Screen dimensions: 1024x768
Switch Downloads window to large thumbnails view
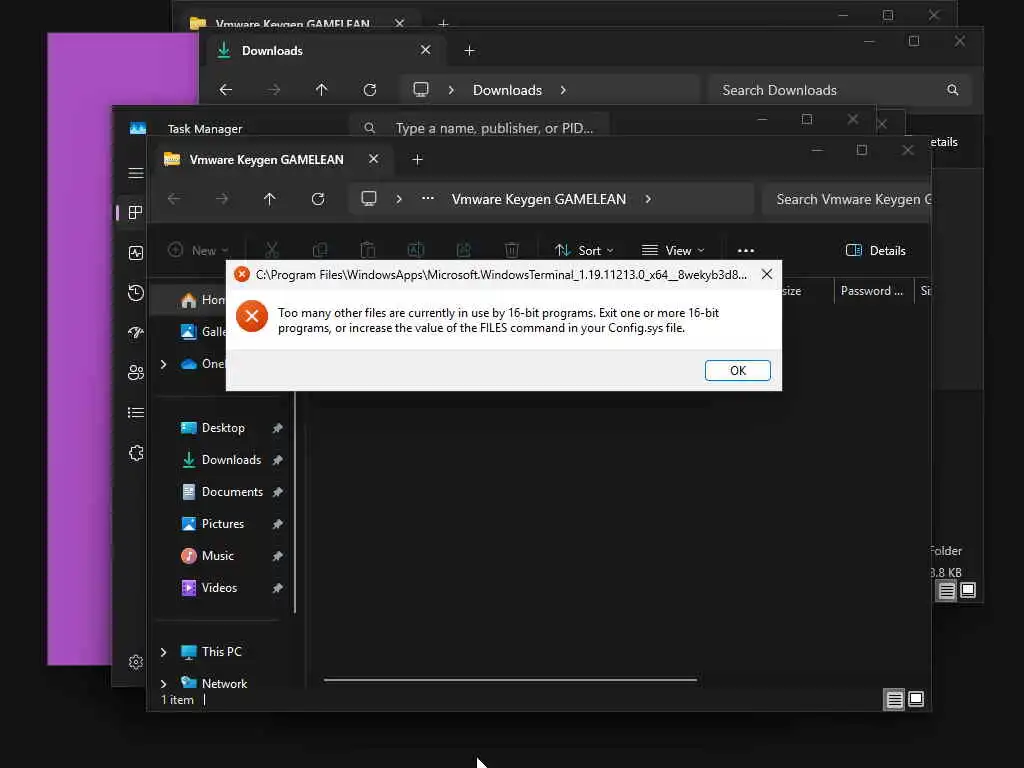point(968,590)
